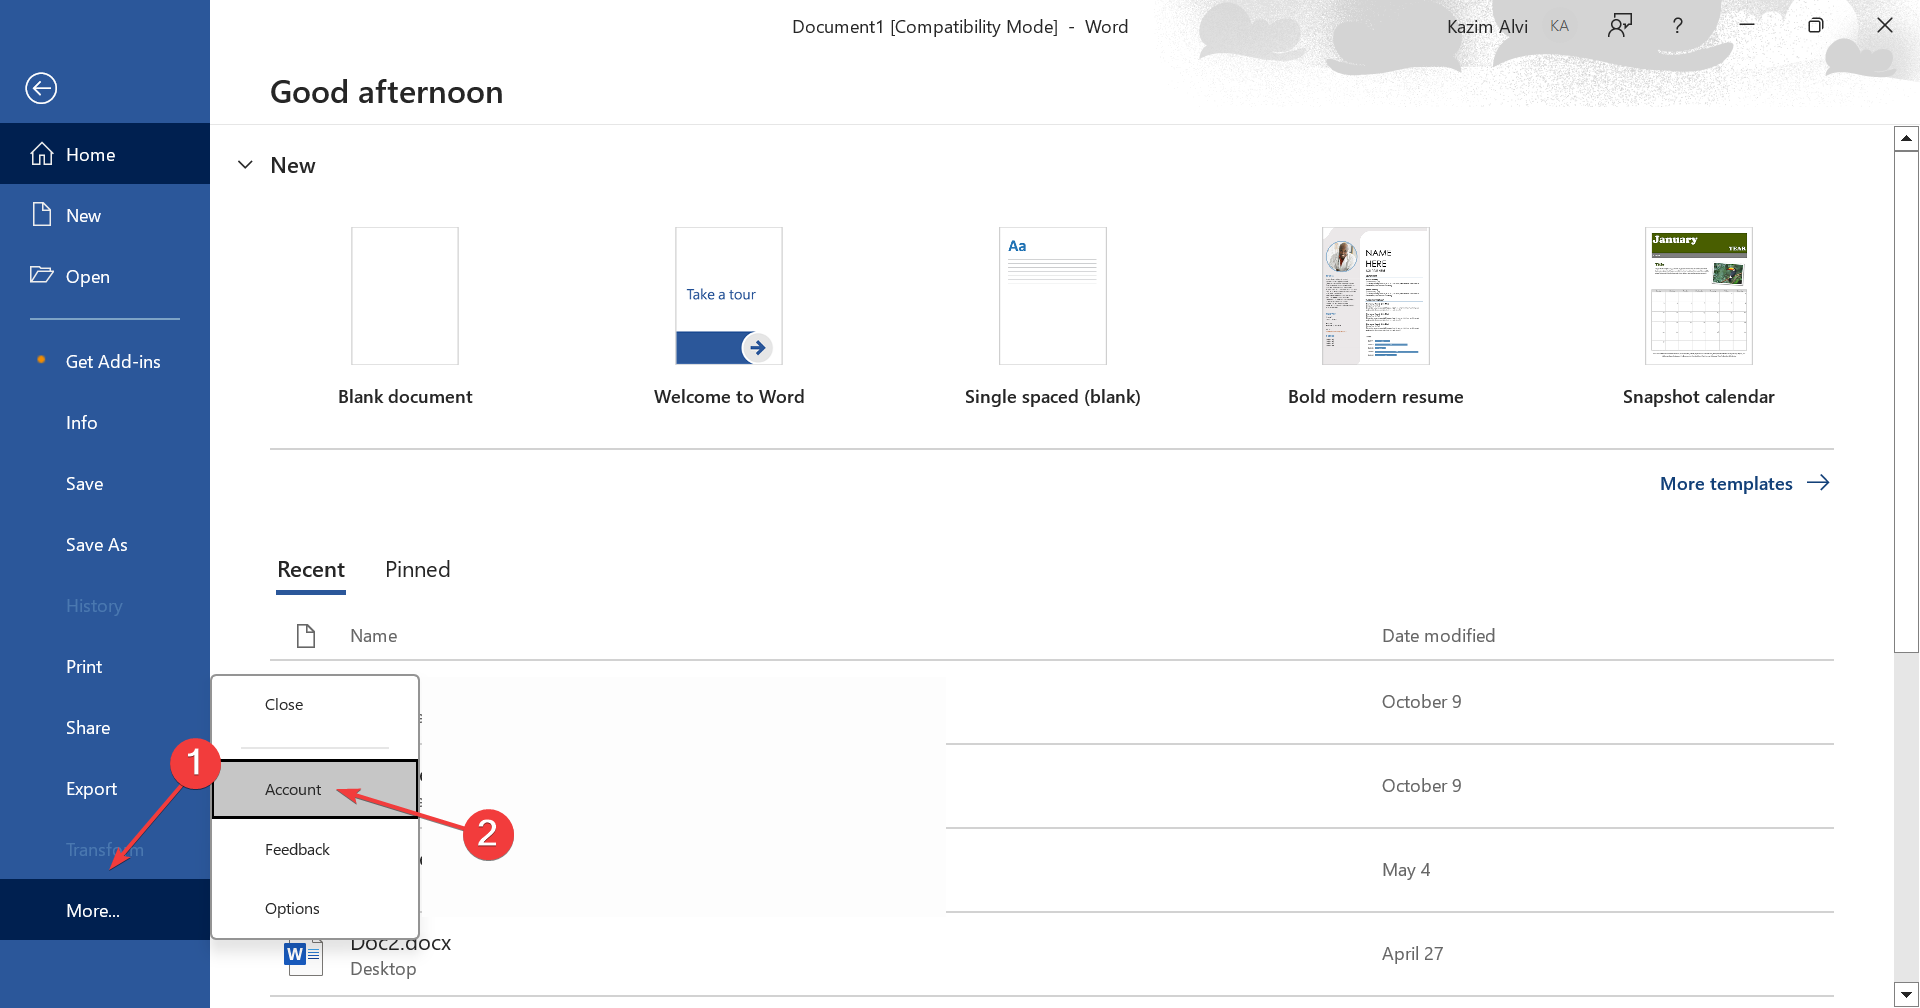Click the May 4 date entry
This screenshot has width=1920, height=1008.
pyautogui.click(x=1406, y=870)
